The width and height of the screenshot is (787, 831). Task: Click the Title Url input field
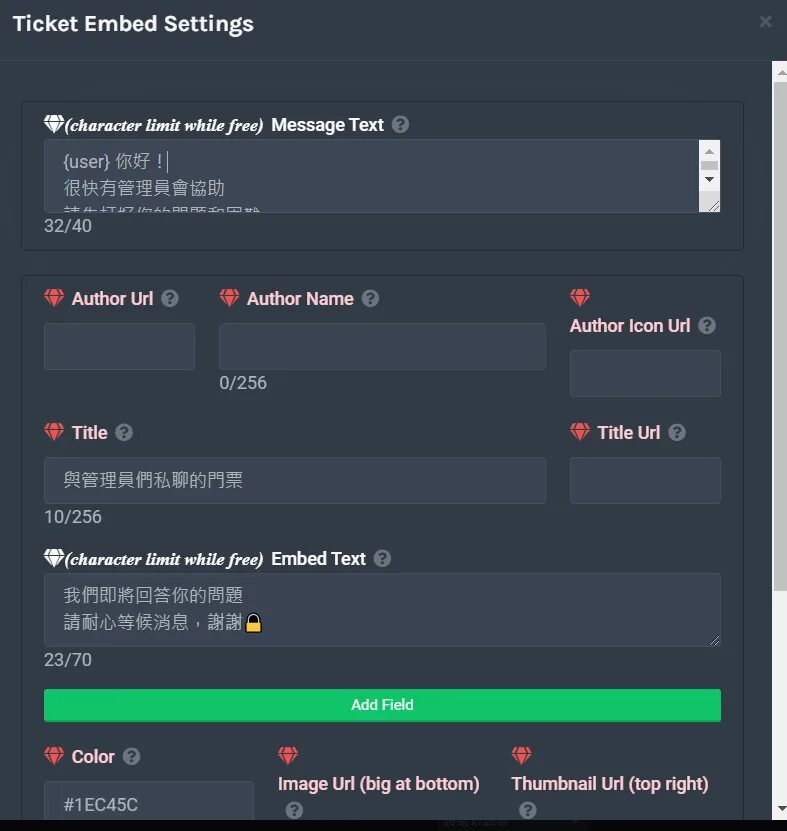click(645, 480)
